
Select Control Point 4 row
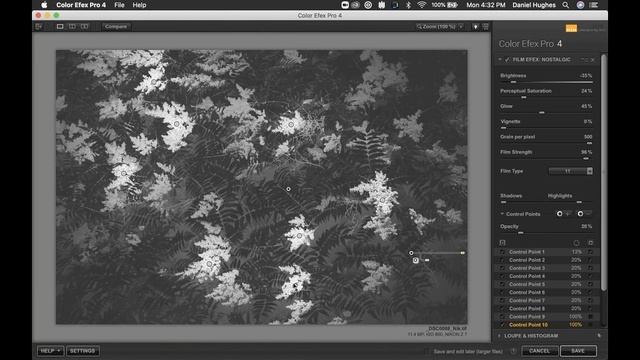click(547, 276)
